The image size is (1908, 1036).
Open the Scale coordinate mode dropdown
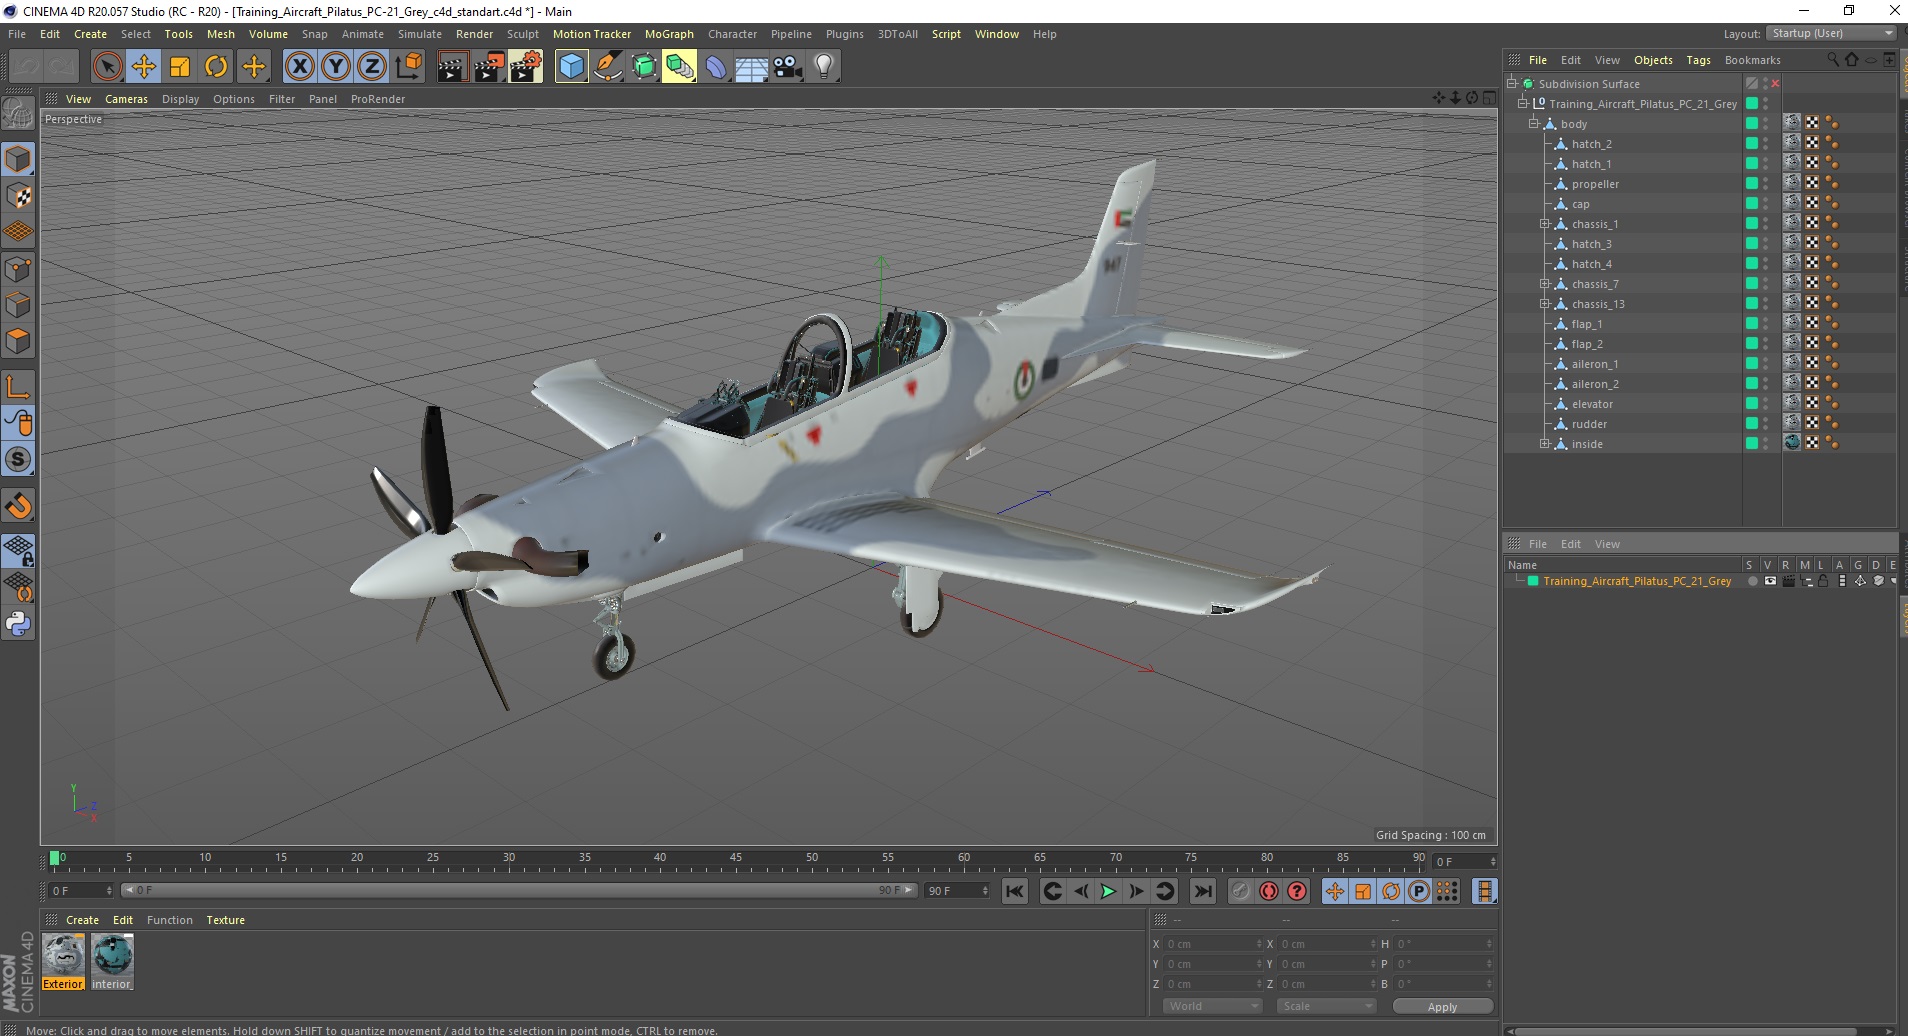(x=1326, y=1006)
